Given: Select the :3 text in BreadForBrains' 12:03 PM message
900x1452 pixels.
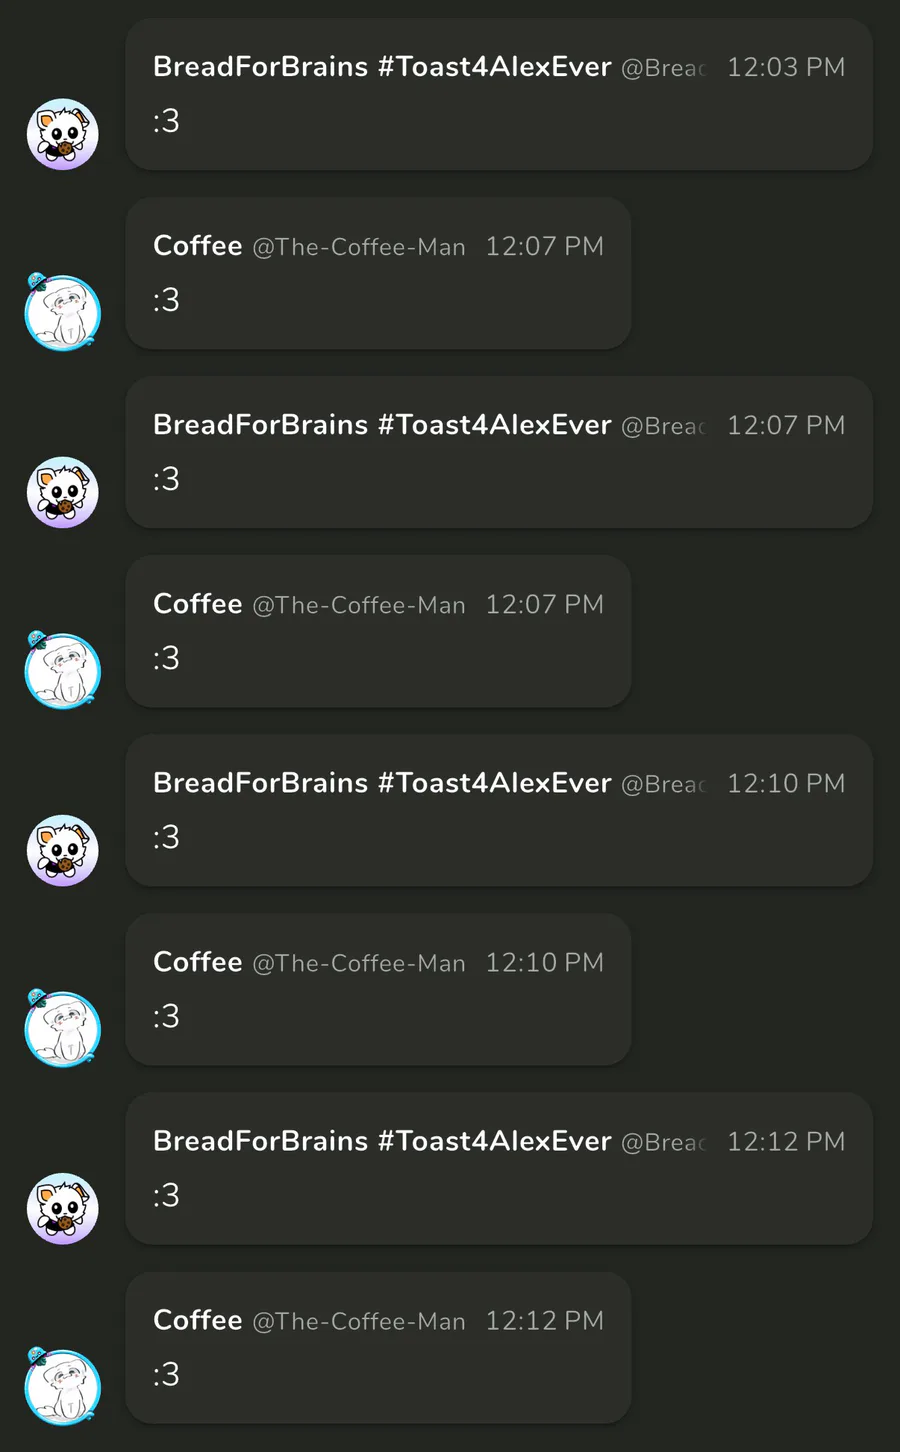Looking at the screenshot, I should point(166,121).
